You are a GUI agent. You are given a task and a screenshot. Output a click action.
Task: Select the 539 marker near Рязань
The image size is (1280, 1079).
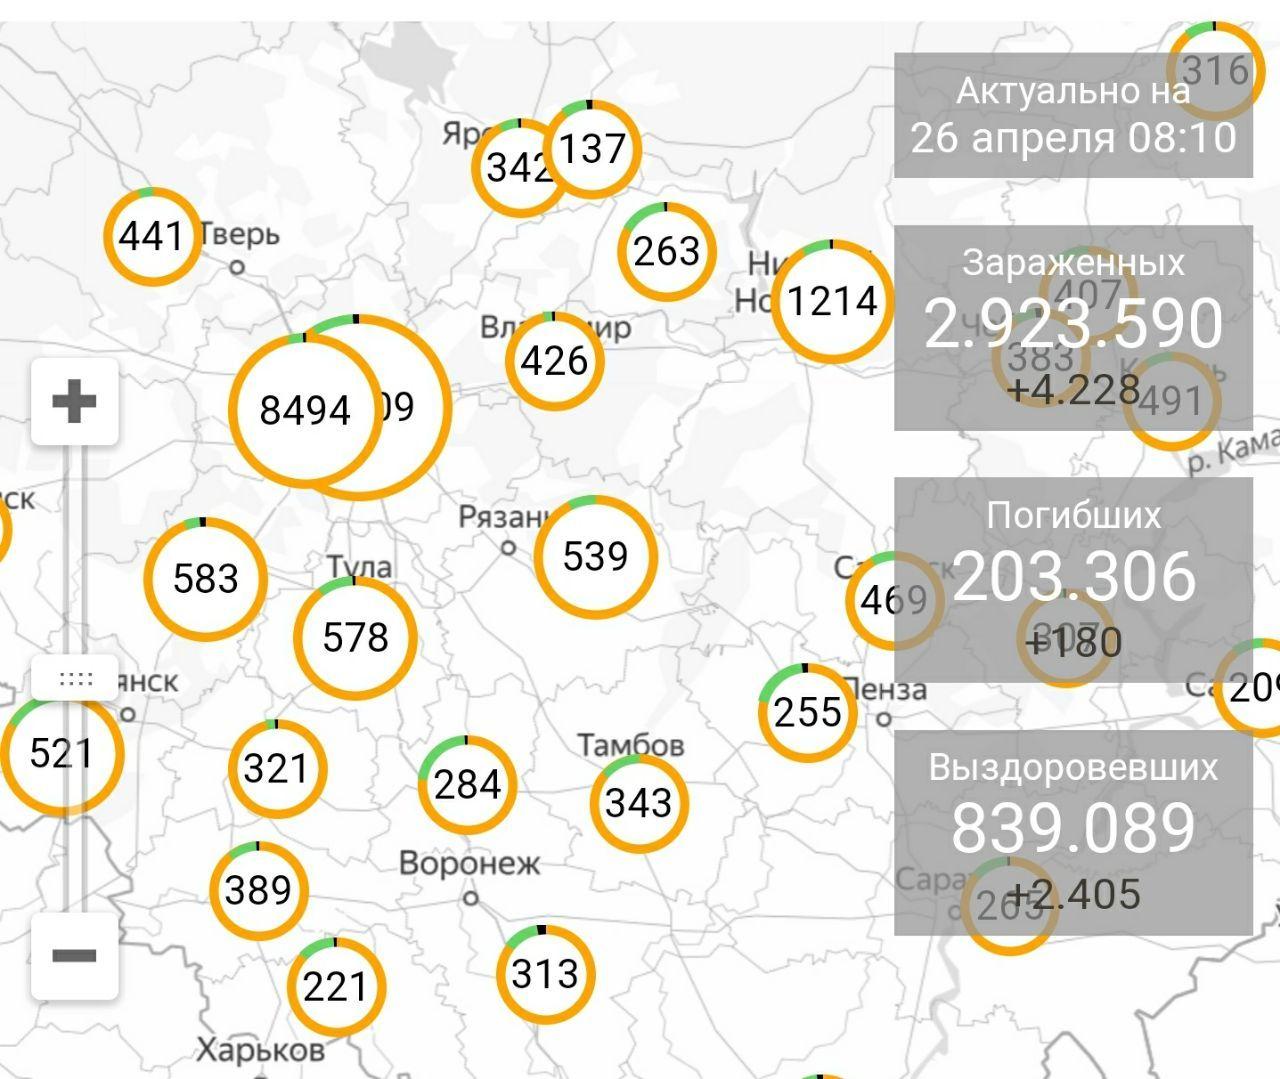click(x=596, y=556)
